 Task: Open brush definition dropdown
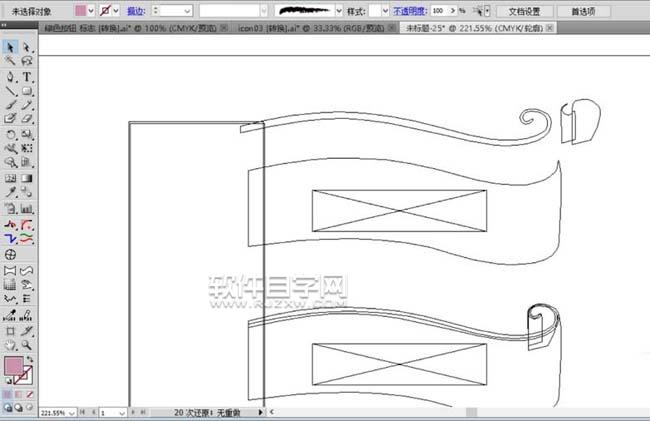pos(339,11)
